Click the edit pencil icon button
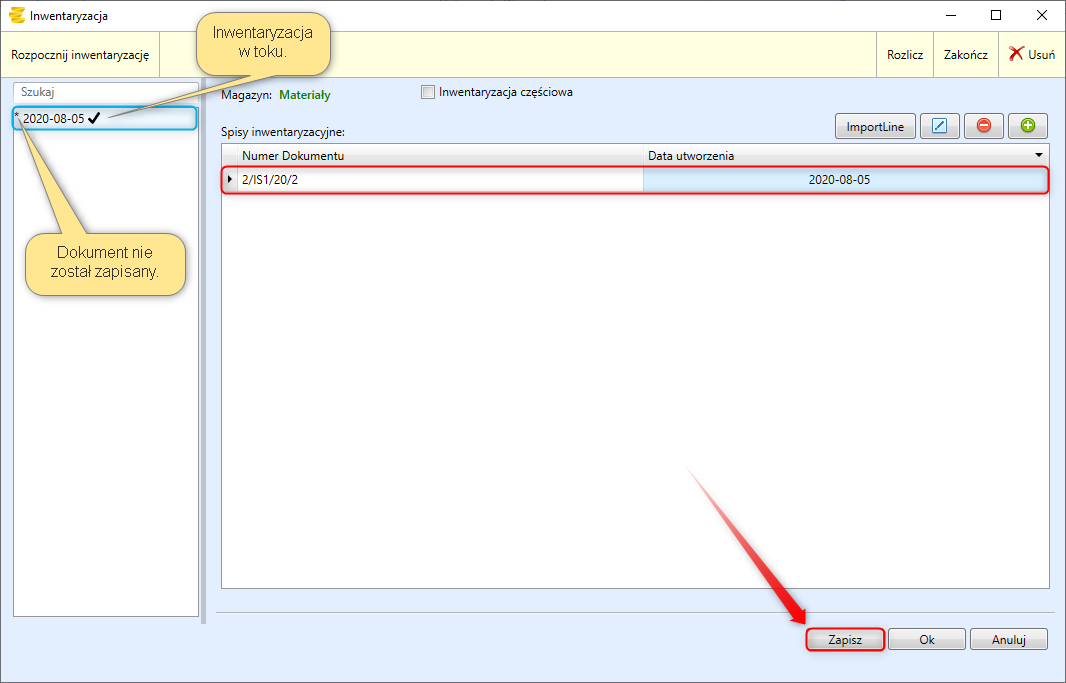 coord(939,126)
